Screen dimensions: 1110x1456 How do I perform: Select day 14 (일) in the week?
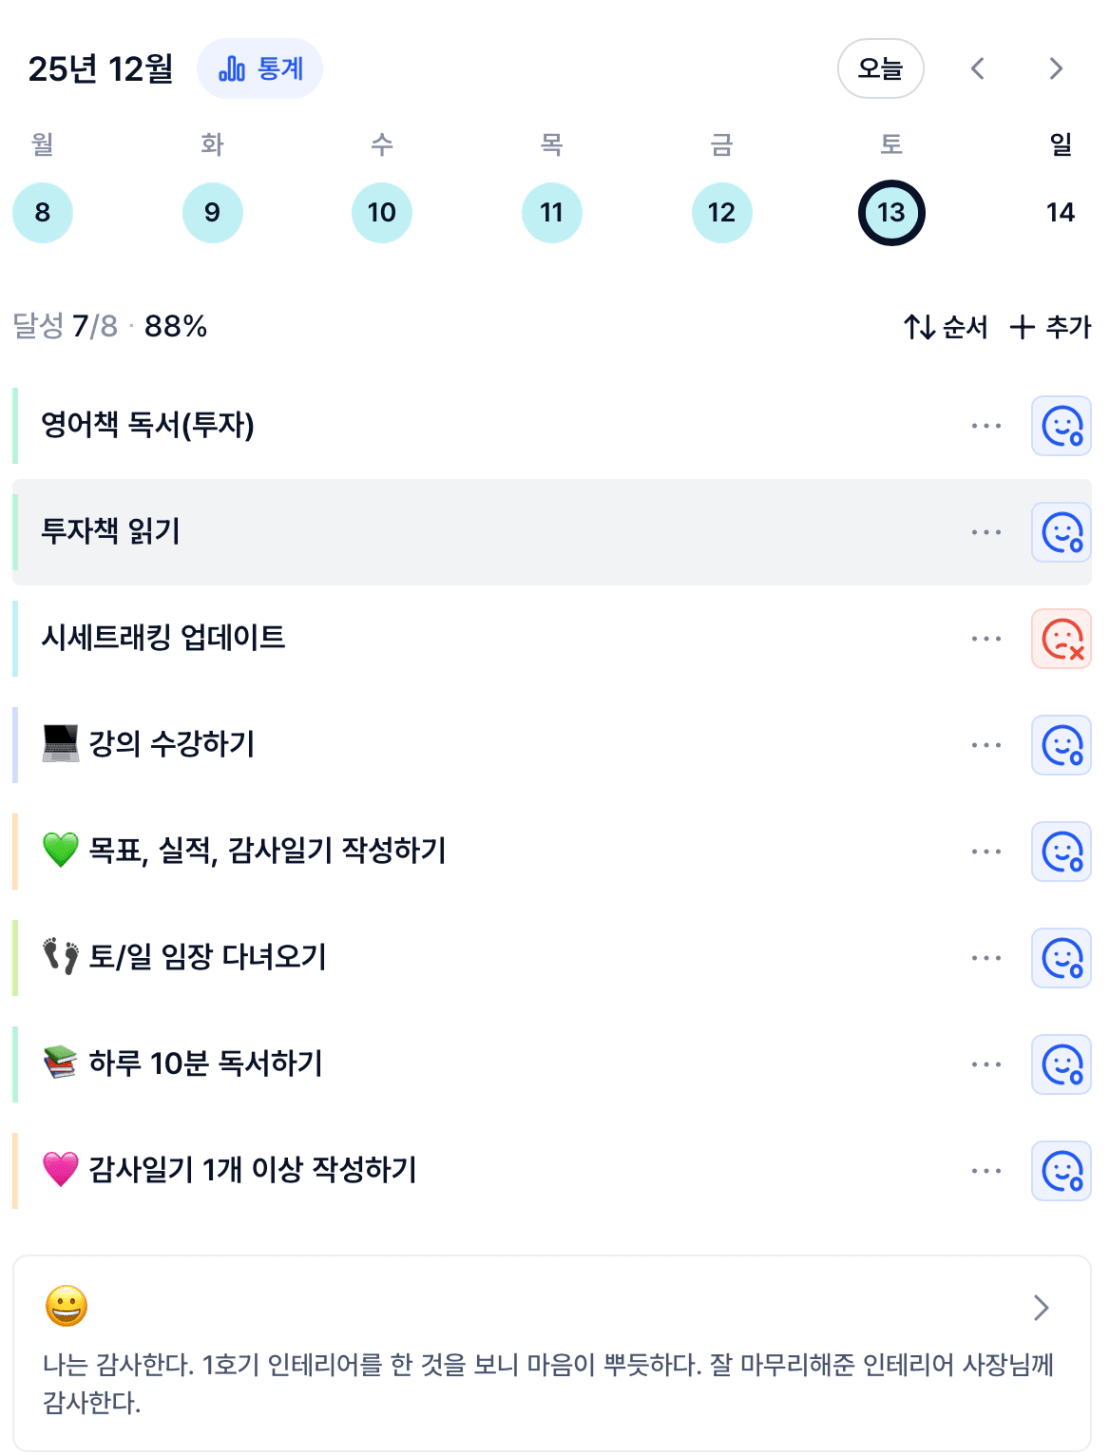(x=1060, y=213)
